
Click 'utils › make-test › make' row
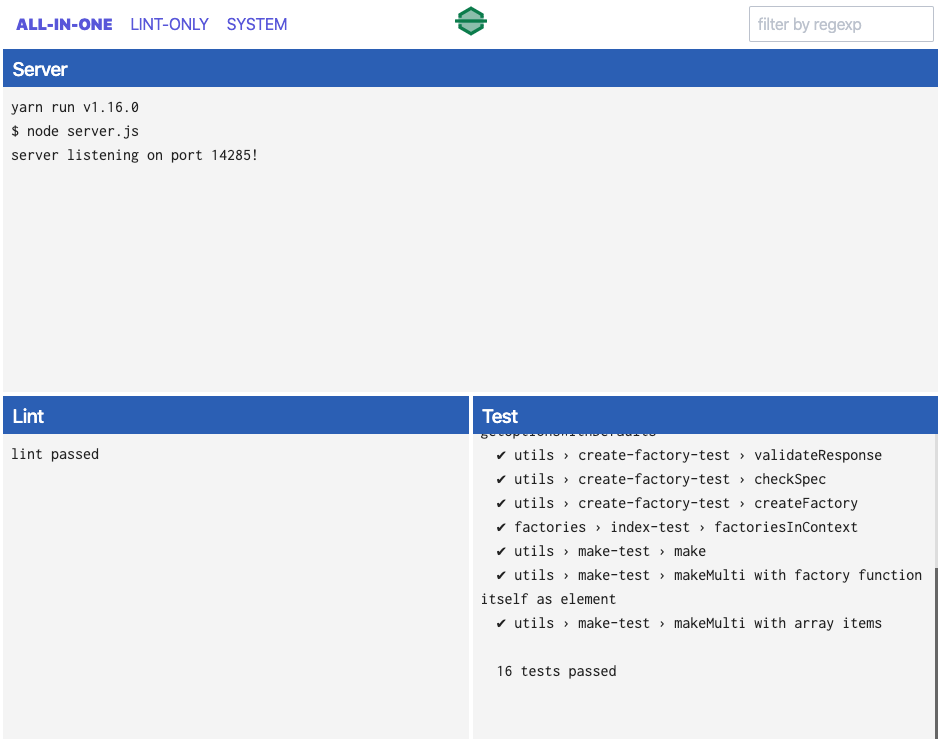(601, 551)
